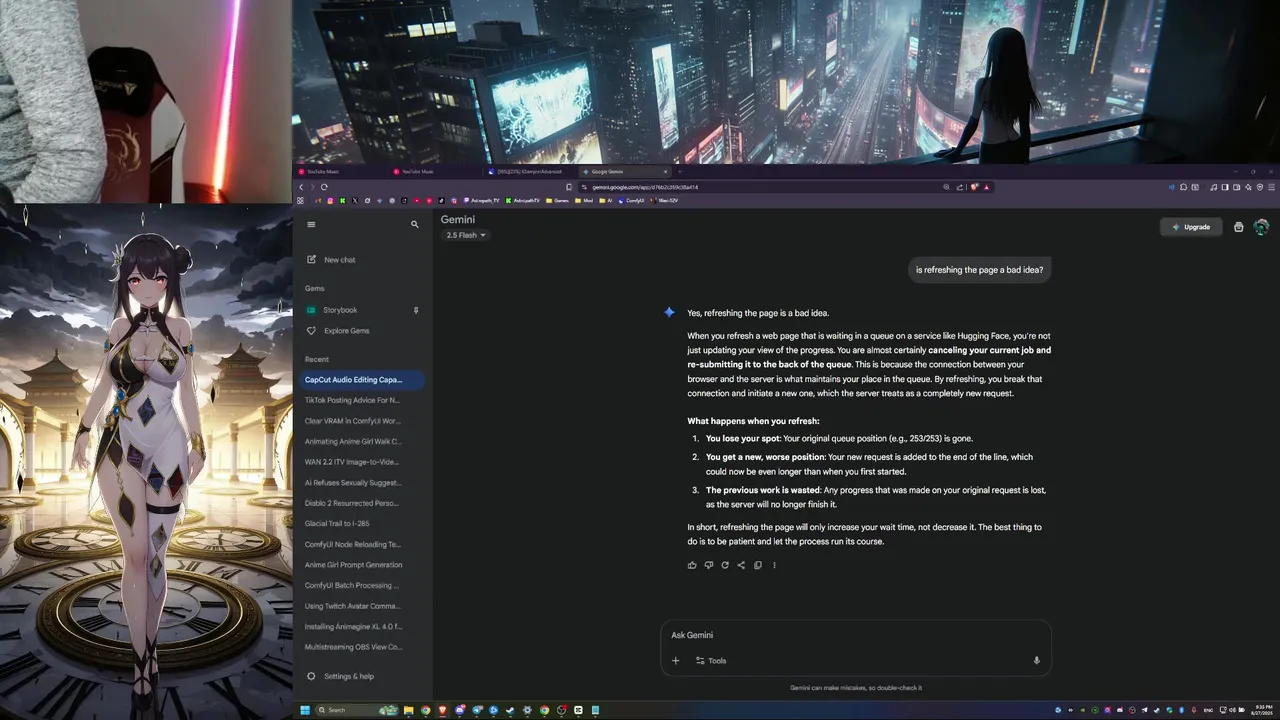Viewport: 1280px width, 720px height.
Task: Click the gemini.google.com address bar
Action: 760,187
